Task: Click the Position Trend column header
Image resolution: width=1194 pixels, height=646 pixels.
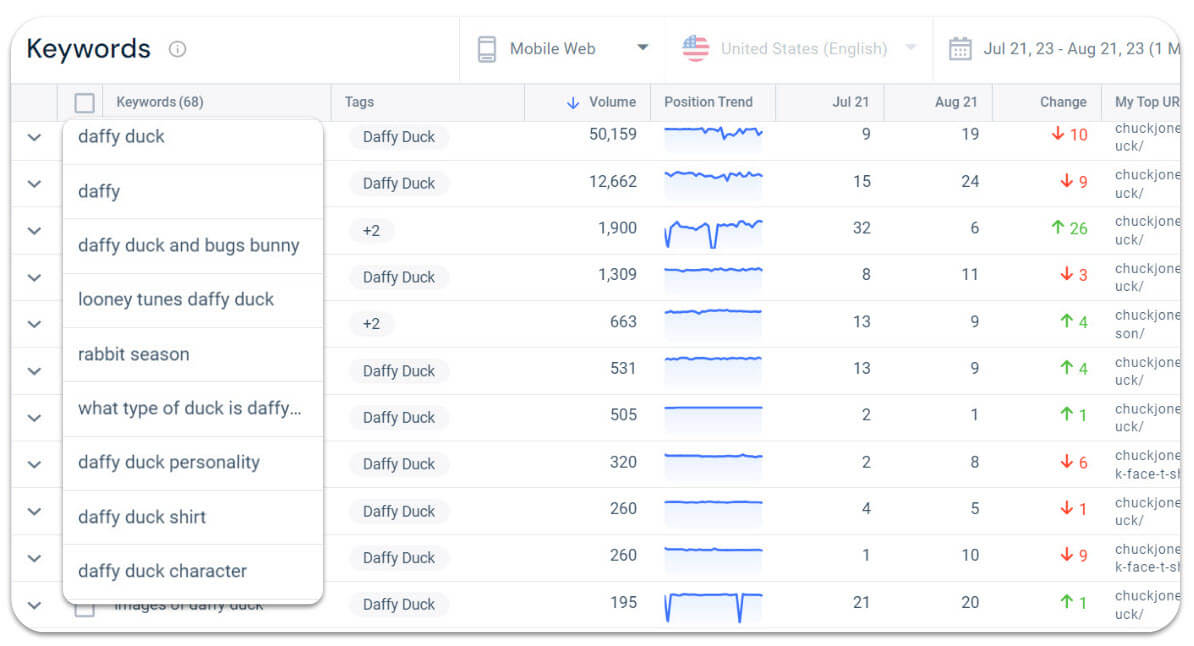Action: pyautogui.click(x=708, y=102)
